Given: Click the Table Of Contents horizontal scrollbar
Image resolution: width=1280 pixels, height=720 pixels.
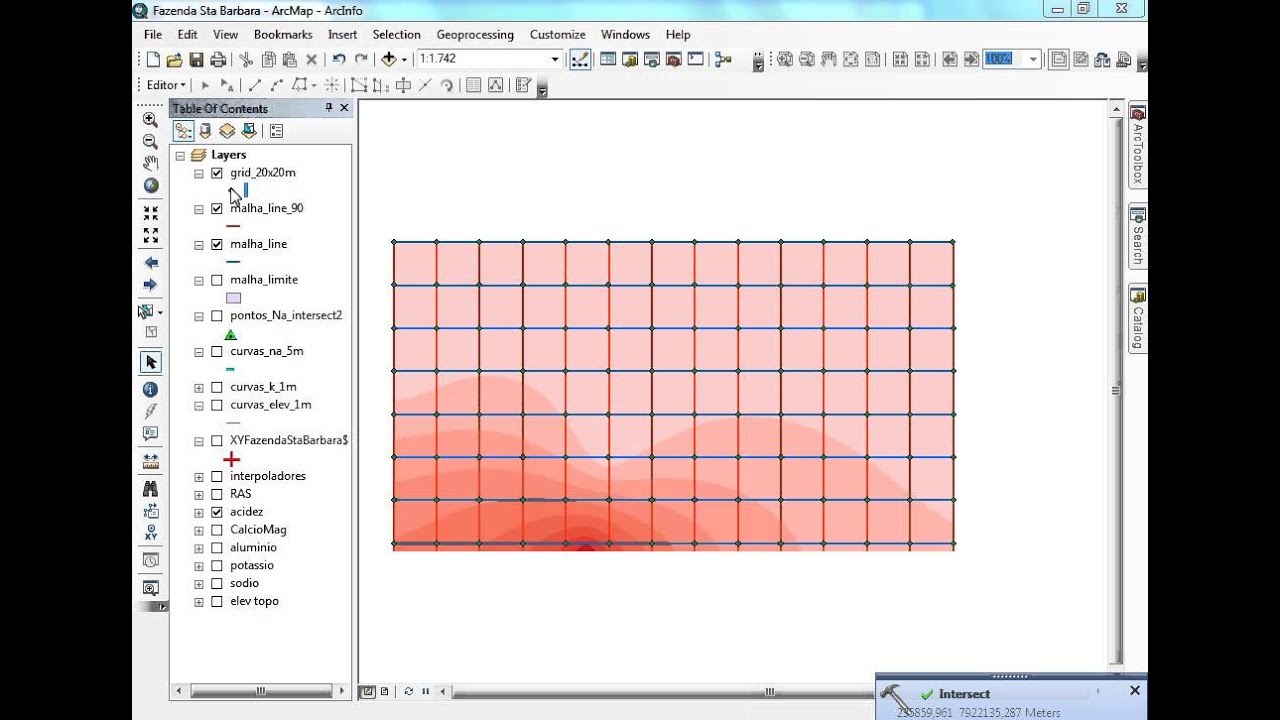Looking at the screenshot, I should pos(260,691).
